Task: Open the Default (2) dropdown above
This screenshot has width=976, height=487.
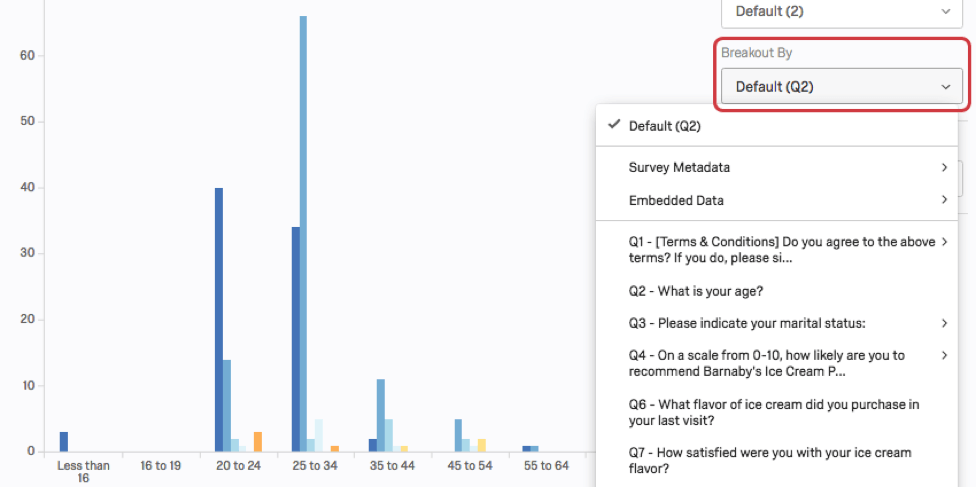Action: pyautogui.click(x=841, y=11)
